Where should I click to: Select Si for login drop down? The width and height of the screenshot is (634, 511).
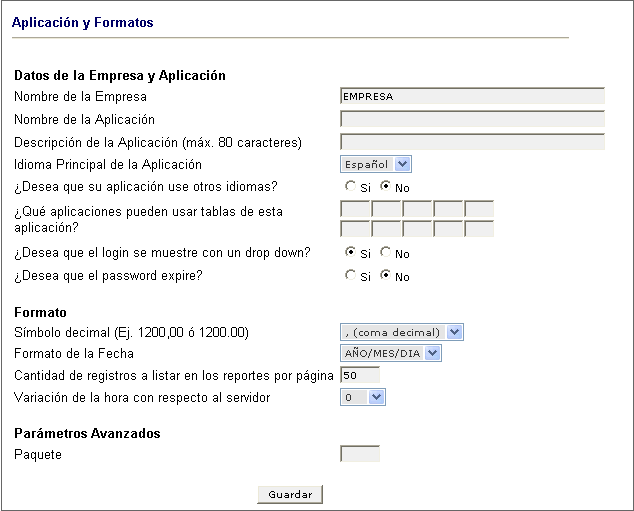point(350,252)
